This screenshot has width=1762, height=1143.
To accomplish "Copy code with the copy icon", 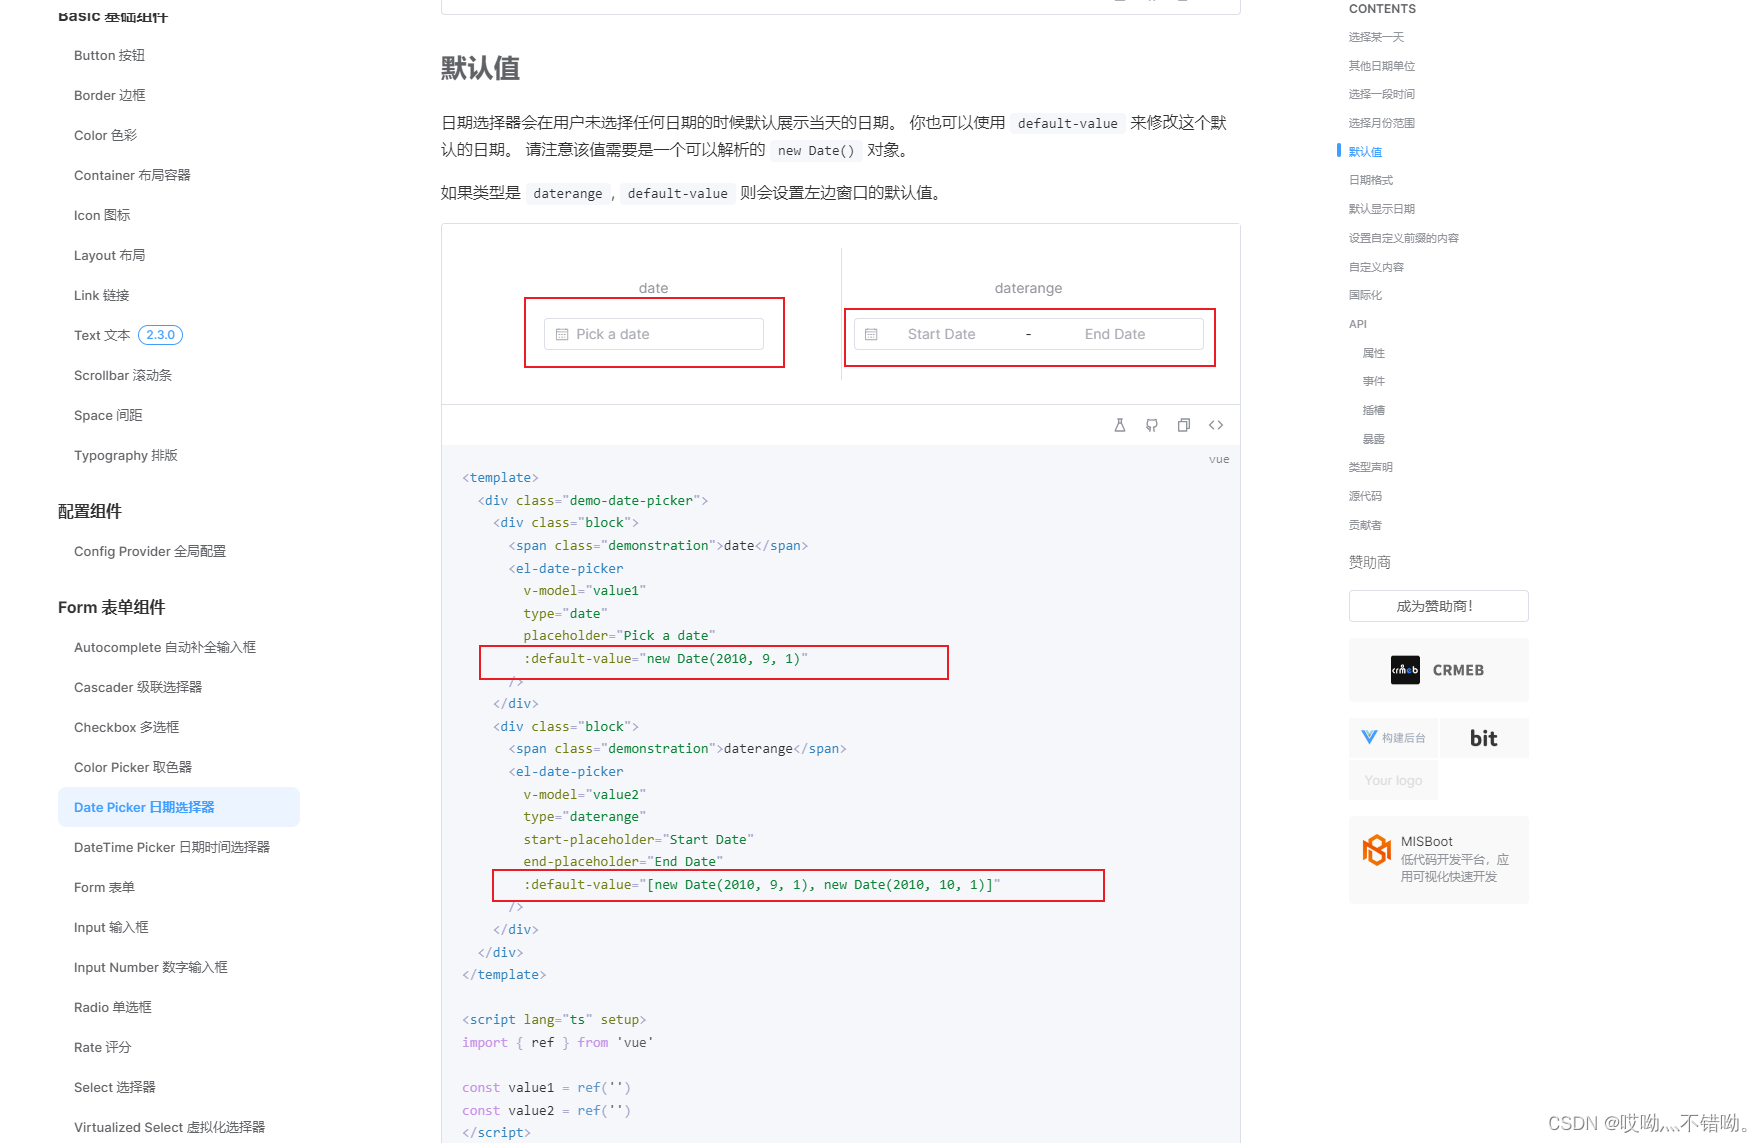I will coord(1184,425).
